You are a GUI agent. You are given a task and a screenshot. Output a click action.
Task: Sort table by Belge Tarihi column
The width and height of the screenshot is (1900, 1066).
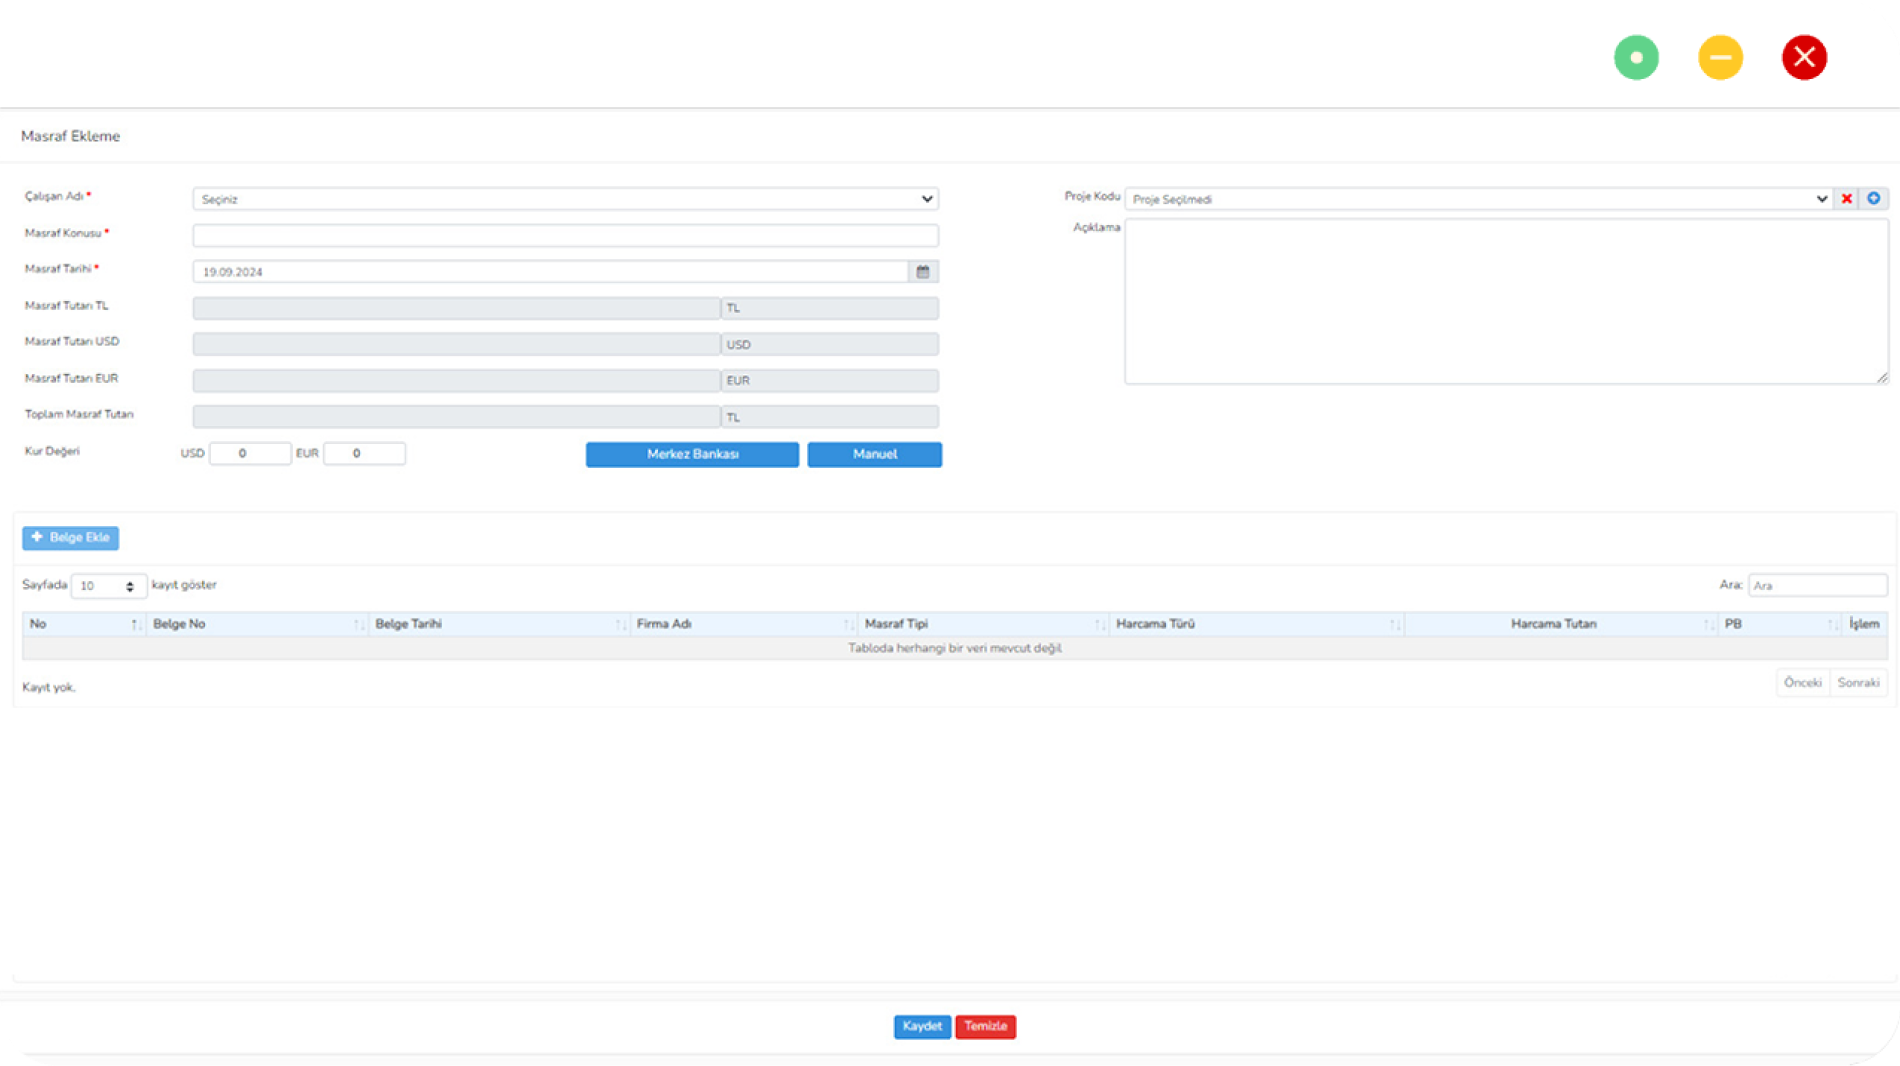(x=499, y=624)
